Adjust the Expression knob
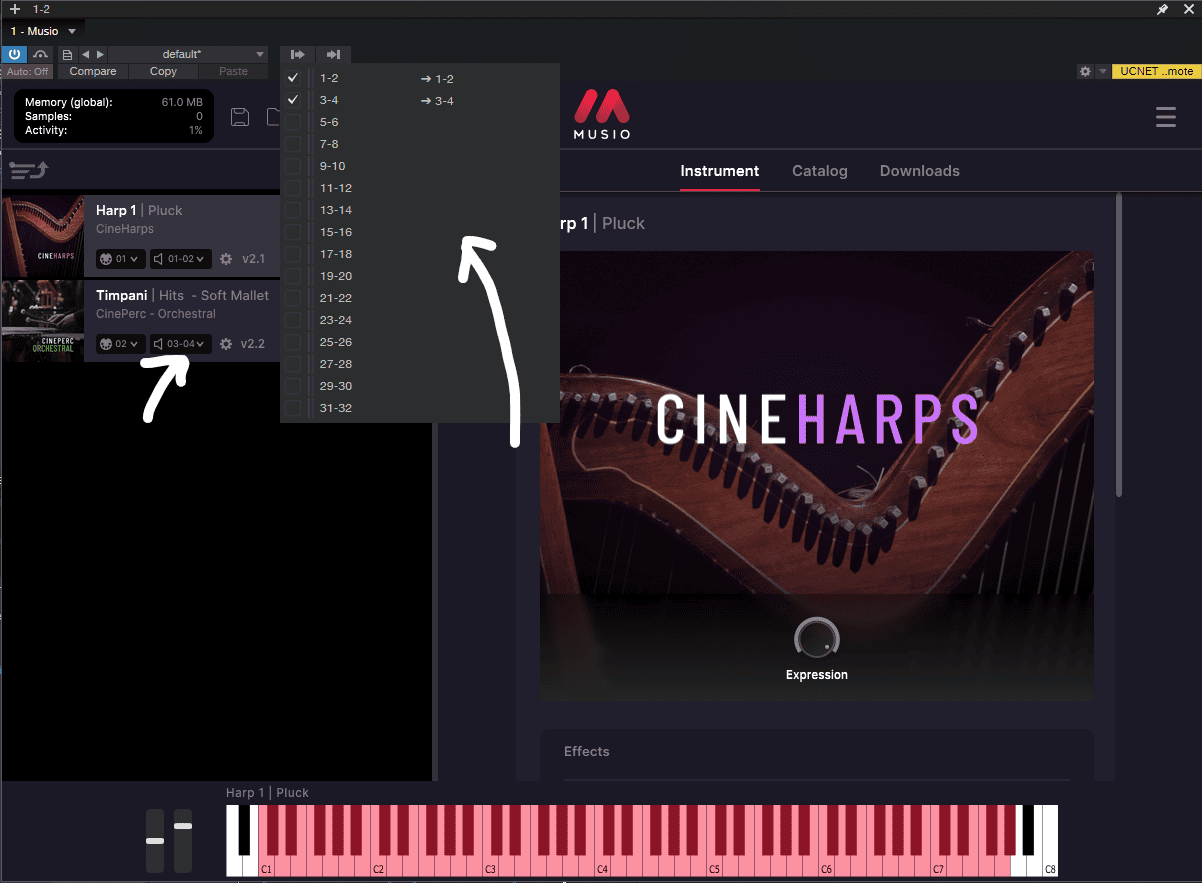1202x883 pixels. coord(817,638)
